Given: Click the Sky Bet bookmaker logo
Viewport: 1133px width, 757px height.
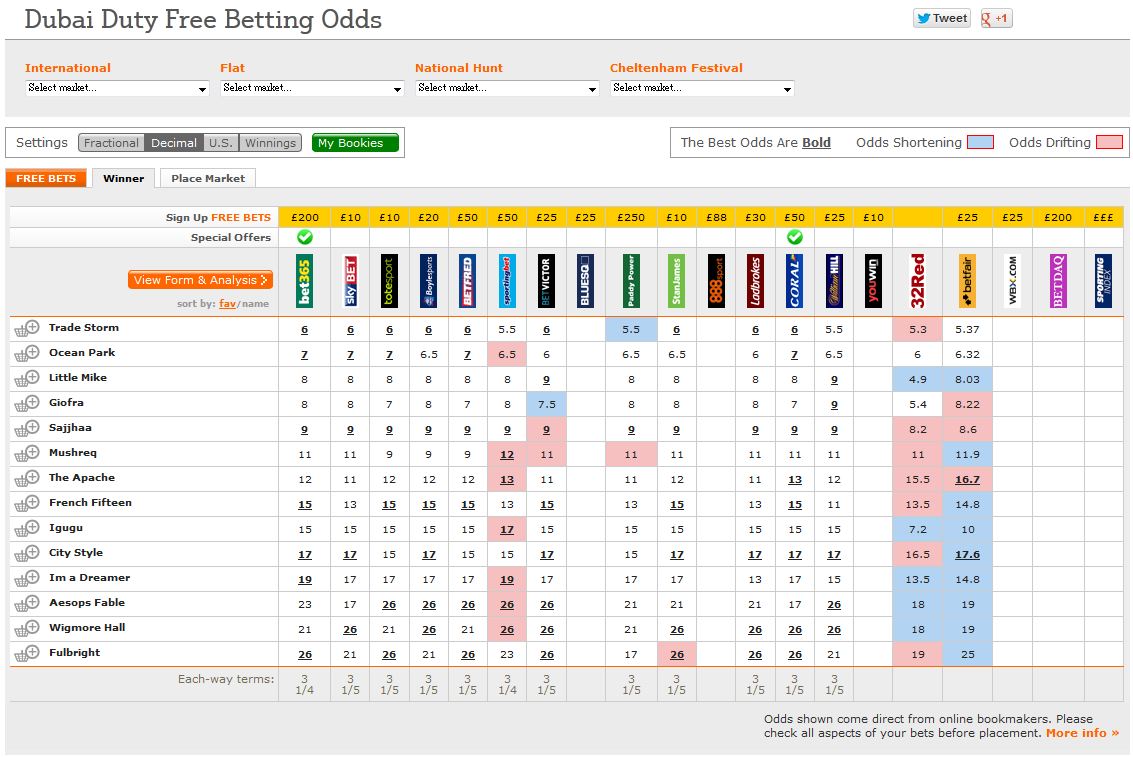Looking at the screenshot, I should pos(350,281).
